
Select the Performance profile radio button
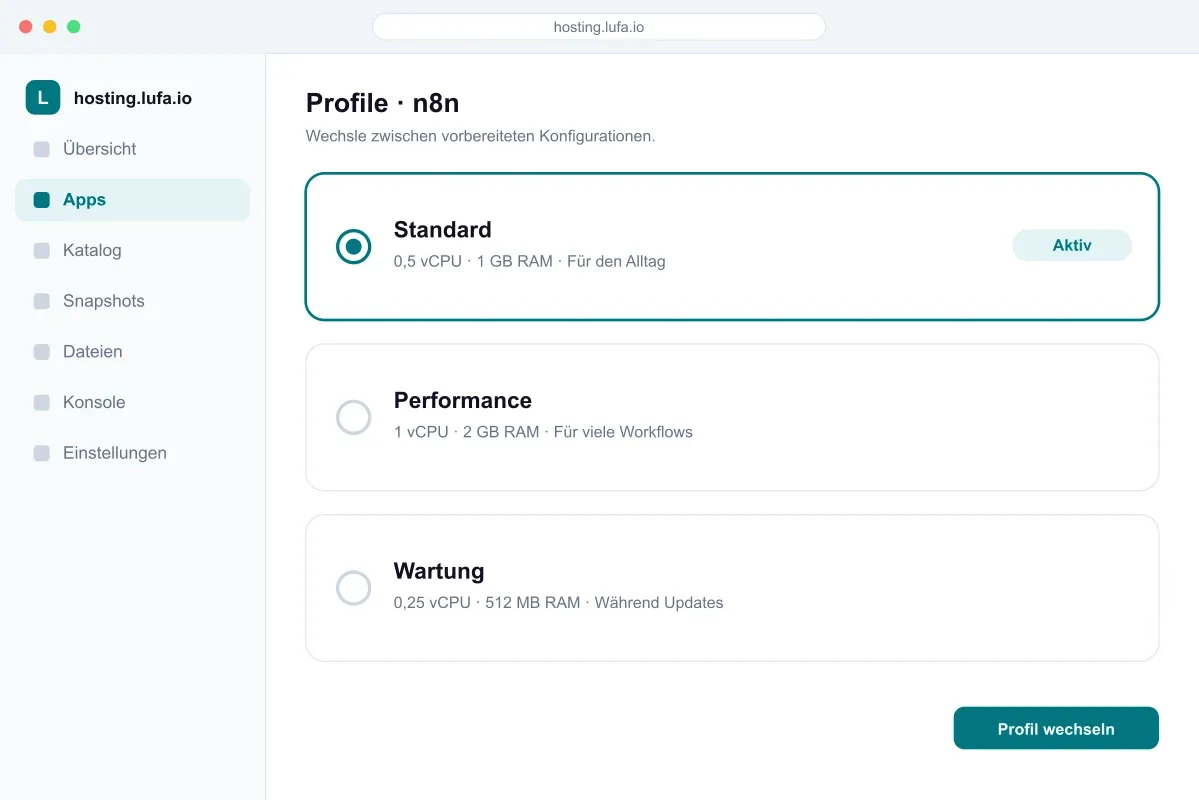point(353,418)
